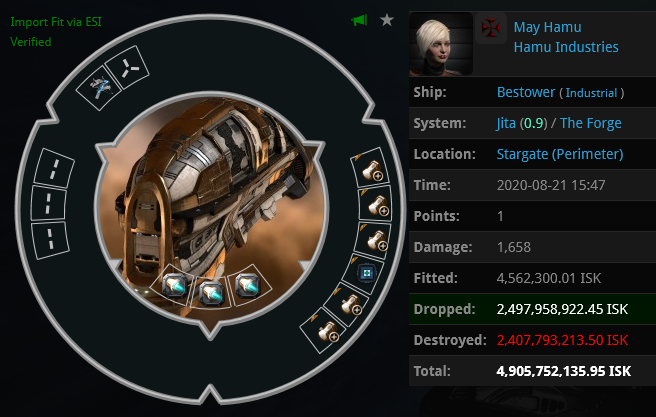The height and width of the screenshot is (417, 656).
Task: Select the top empty high slot
Action: [54, 168]
